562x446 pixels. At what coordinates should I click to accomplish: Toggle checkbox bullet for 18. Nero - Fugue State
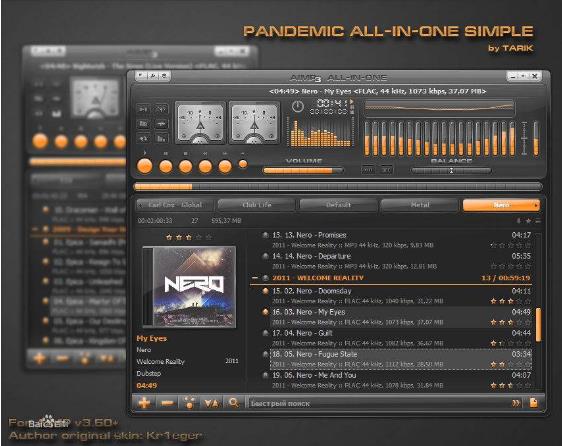[x=266, y=354]
